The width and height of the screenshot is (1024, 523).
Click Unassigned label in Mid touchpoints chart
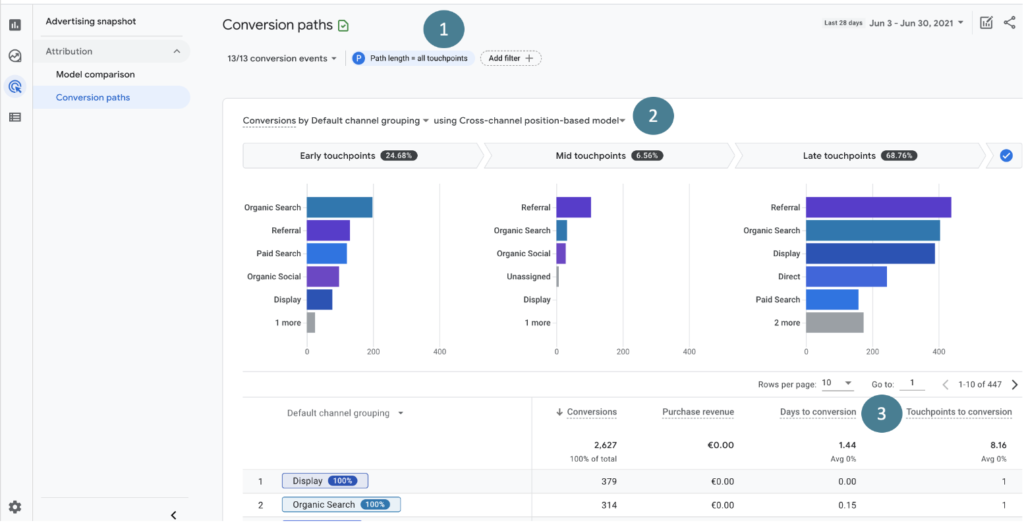[528, 276]
